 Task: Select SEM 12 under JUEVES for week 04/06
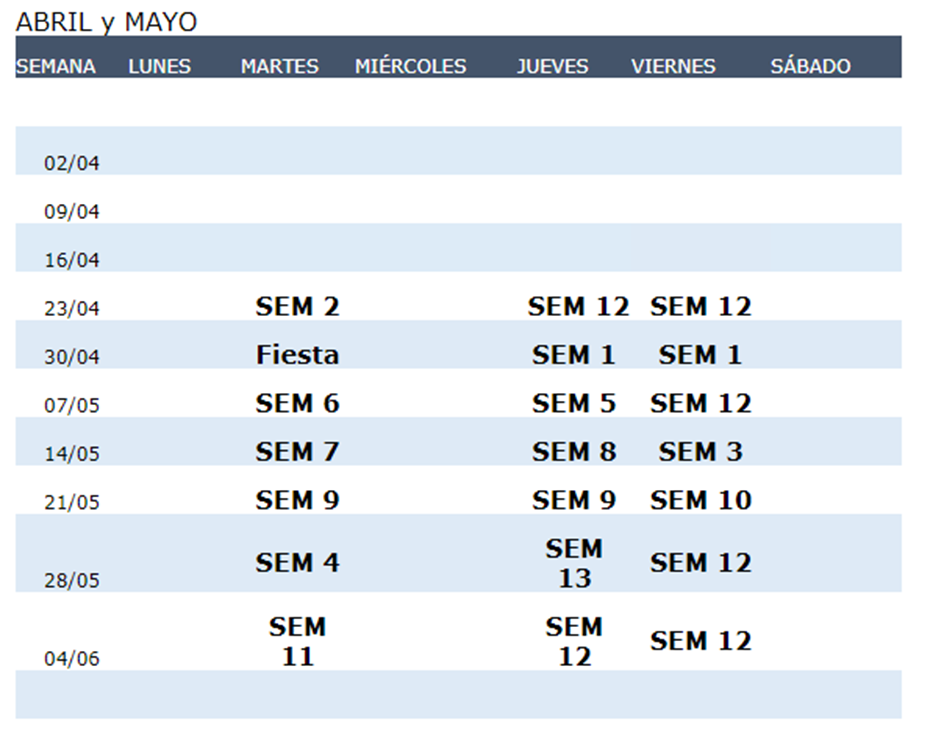pos(574,642)
